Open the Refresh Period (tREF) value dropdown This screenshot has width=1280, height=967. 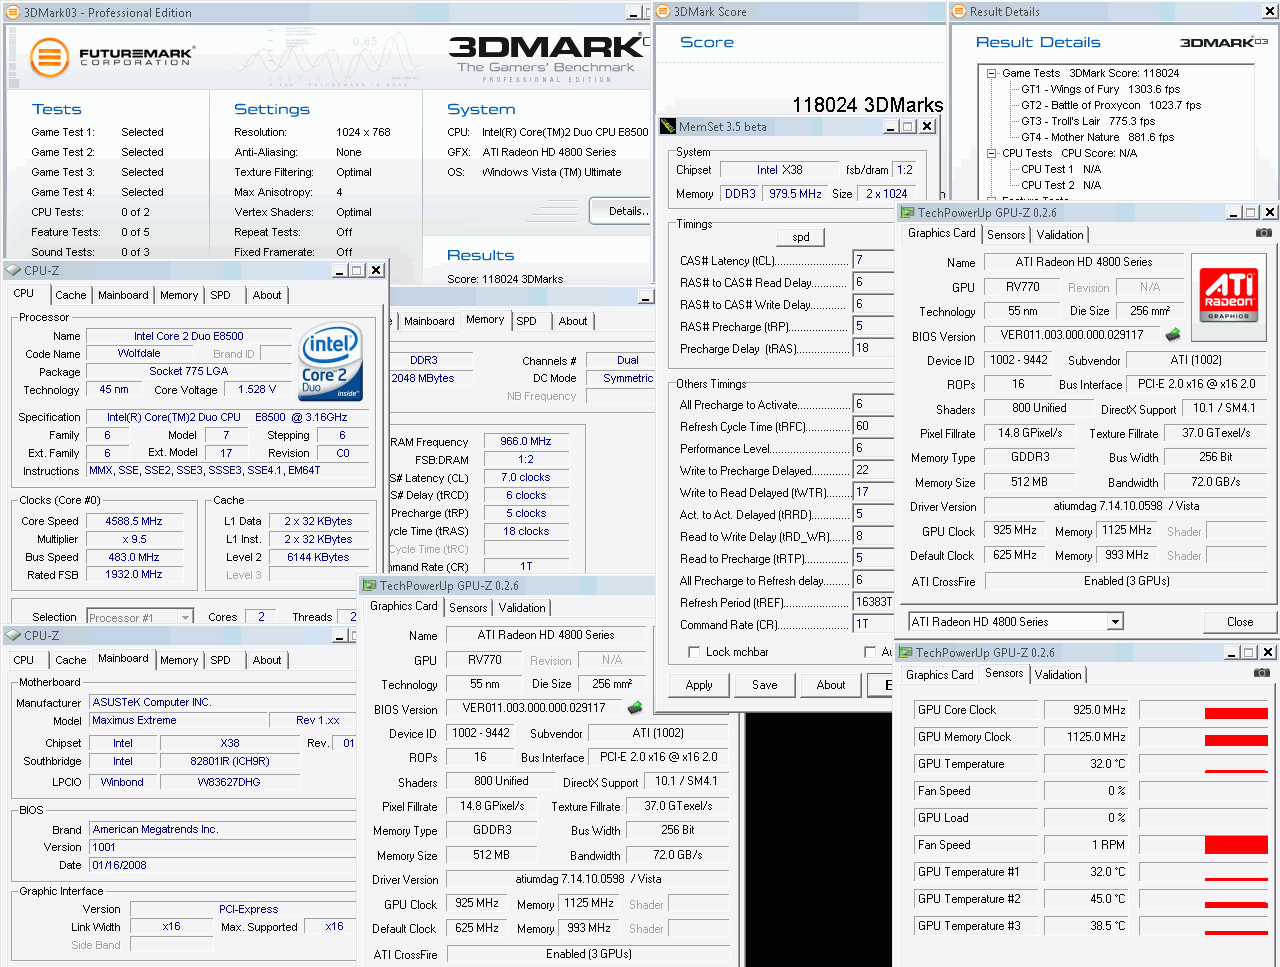tap(872, 602)
